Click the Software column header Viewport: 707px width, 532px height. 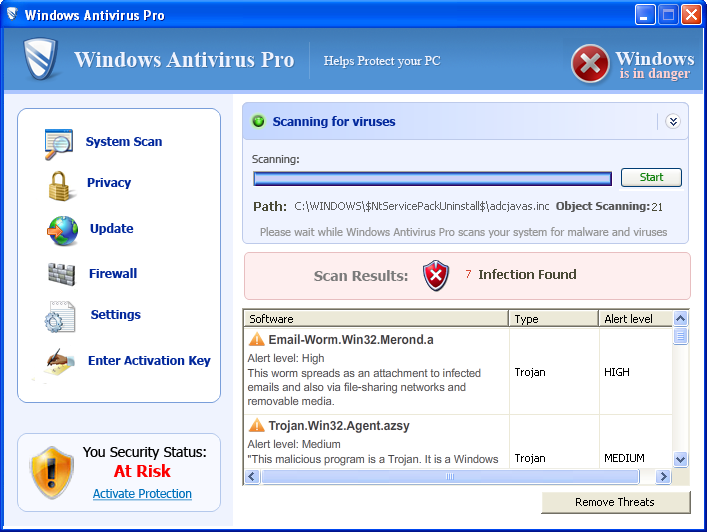[376, 319]
